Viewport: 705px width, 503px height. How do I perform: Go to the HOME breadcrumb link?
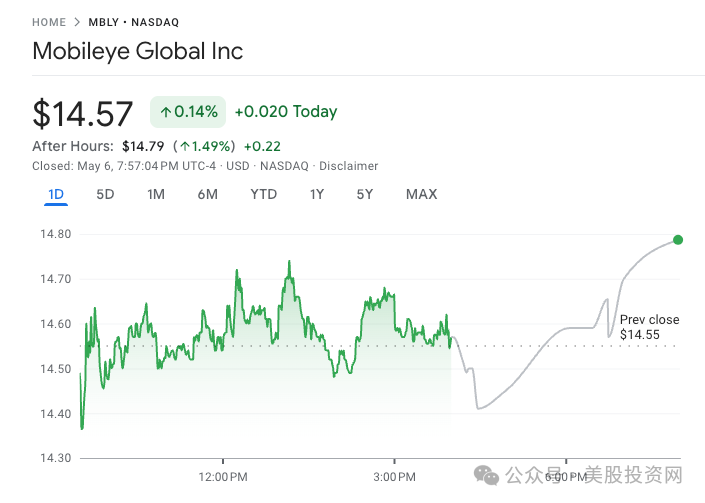click(x=49, y=22)
